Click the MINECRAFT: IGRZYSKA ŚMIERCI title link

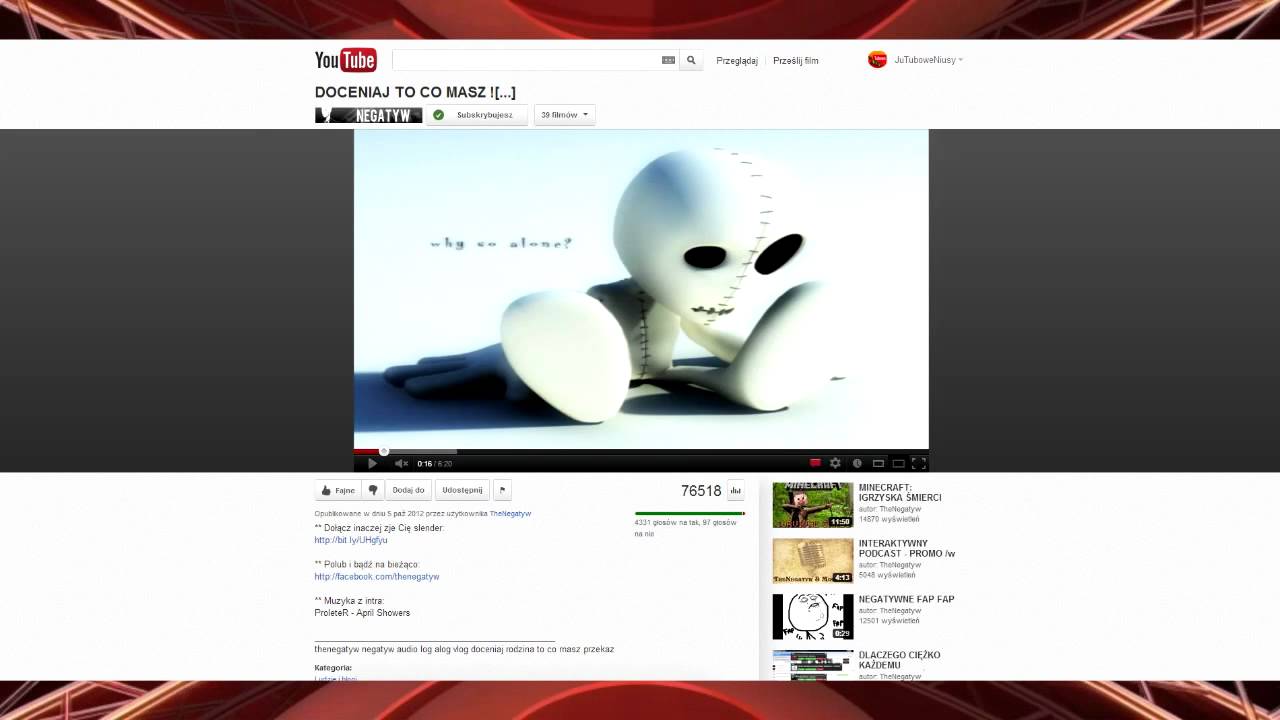(x=900, y=492)
